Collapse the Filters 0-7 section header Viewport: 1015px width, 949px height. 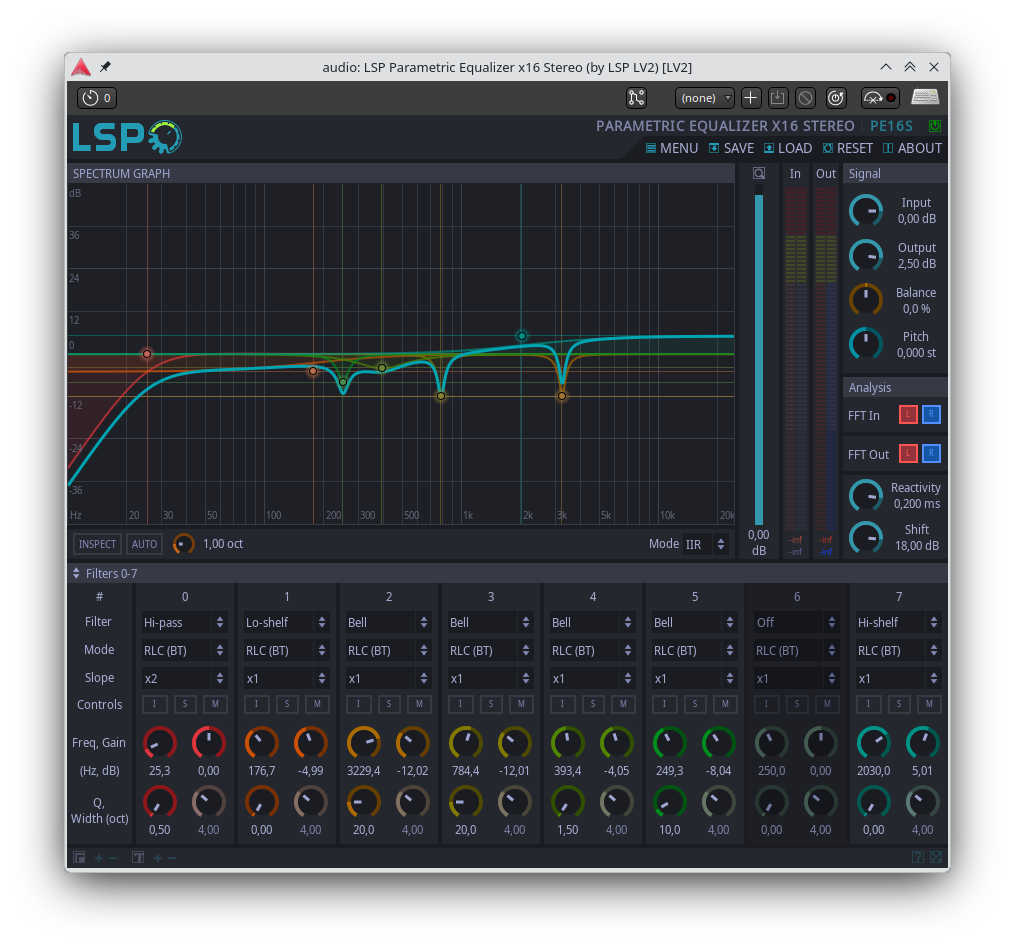pos(77,573)
